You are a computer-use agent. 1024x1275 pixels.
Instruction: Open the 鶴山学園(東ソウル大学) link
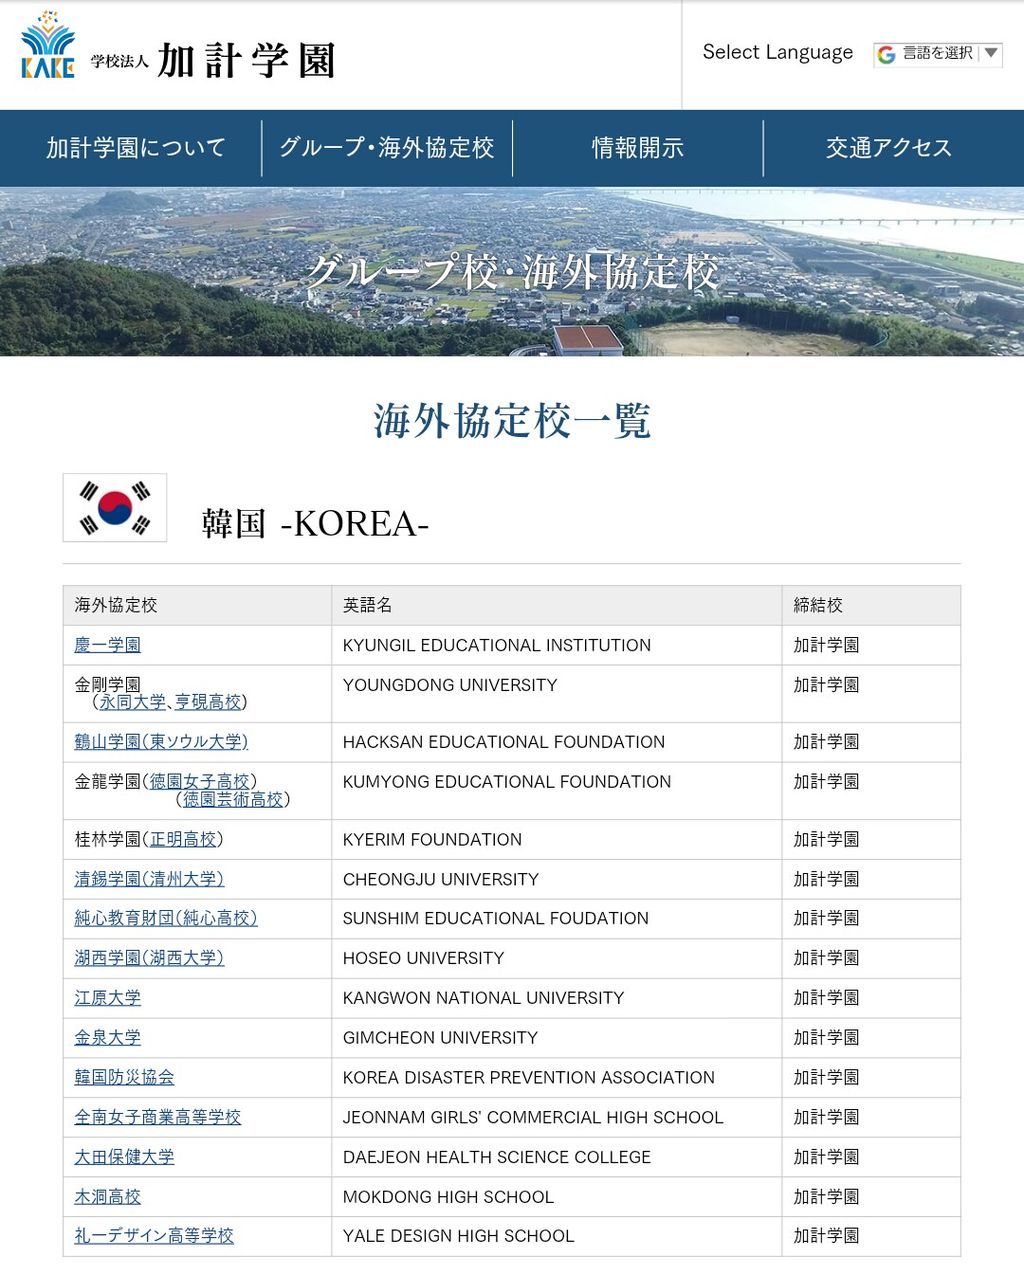(x=161, y=742)
